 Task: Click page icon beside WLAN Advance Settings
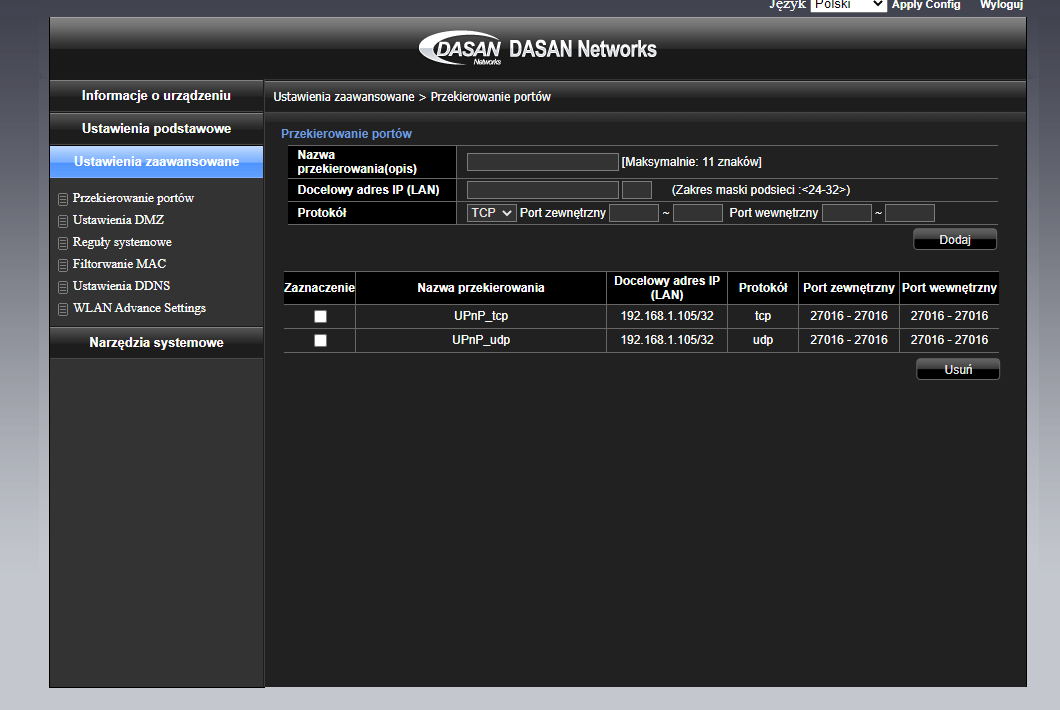pos(63,309)
